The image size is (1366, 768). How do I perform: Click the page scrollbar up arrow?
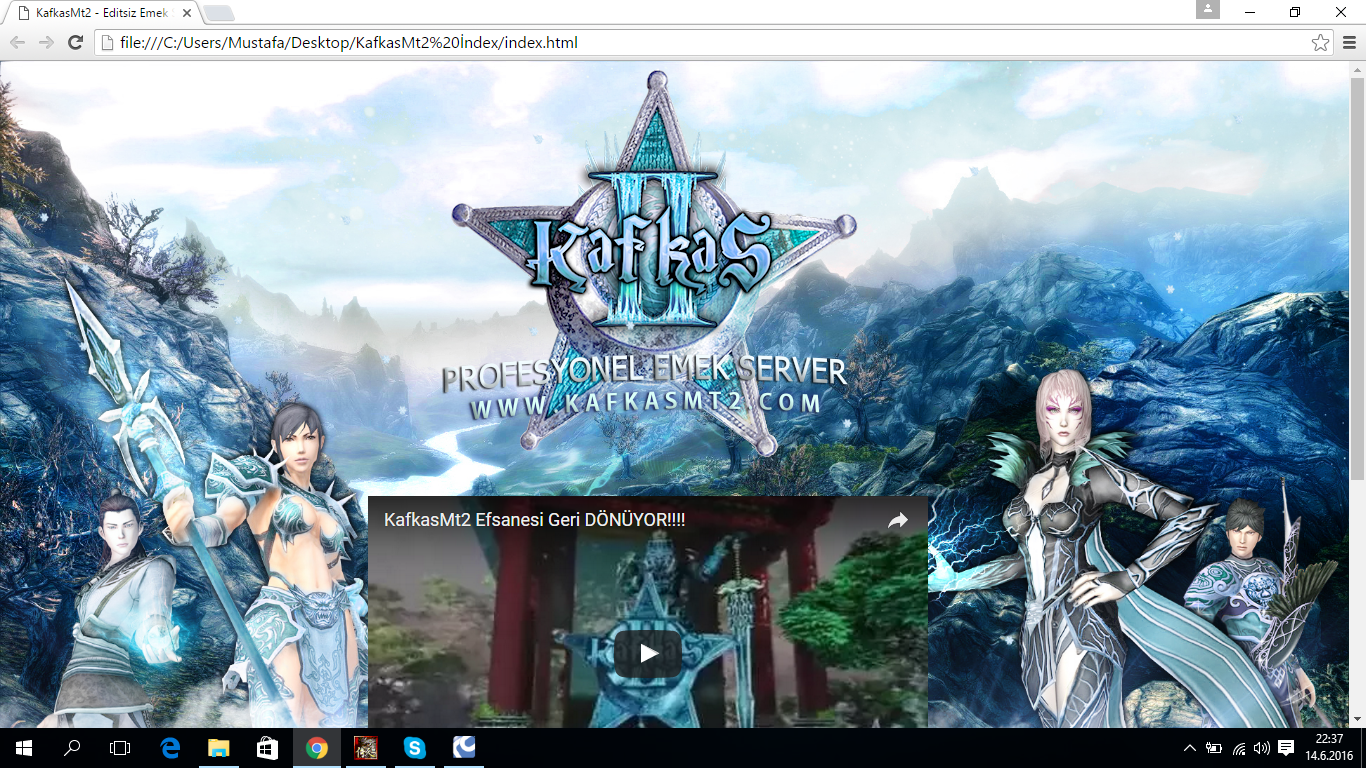(1357, 68)
